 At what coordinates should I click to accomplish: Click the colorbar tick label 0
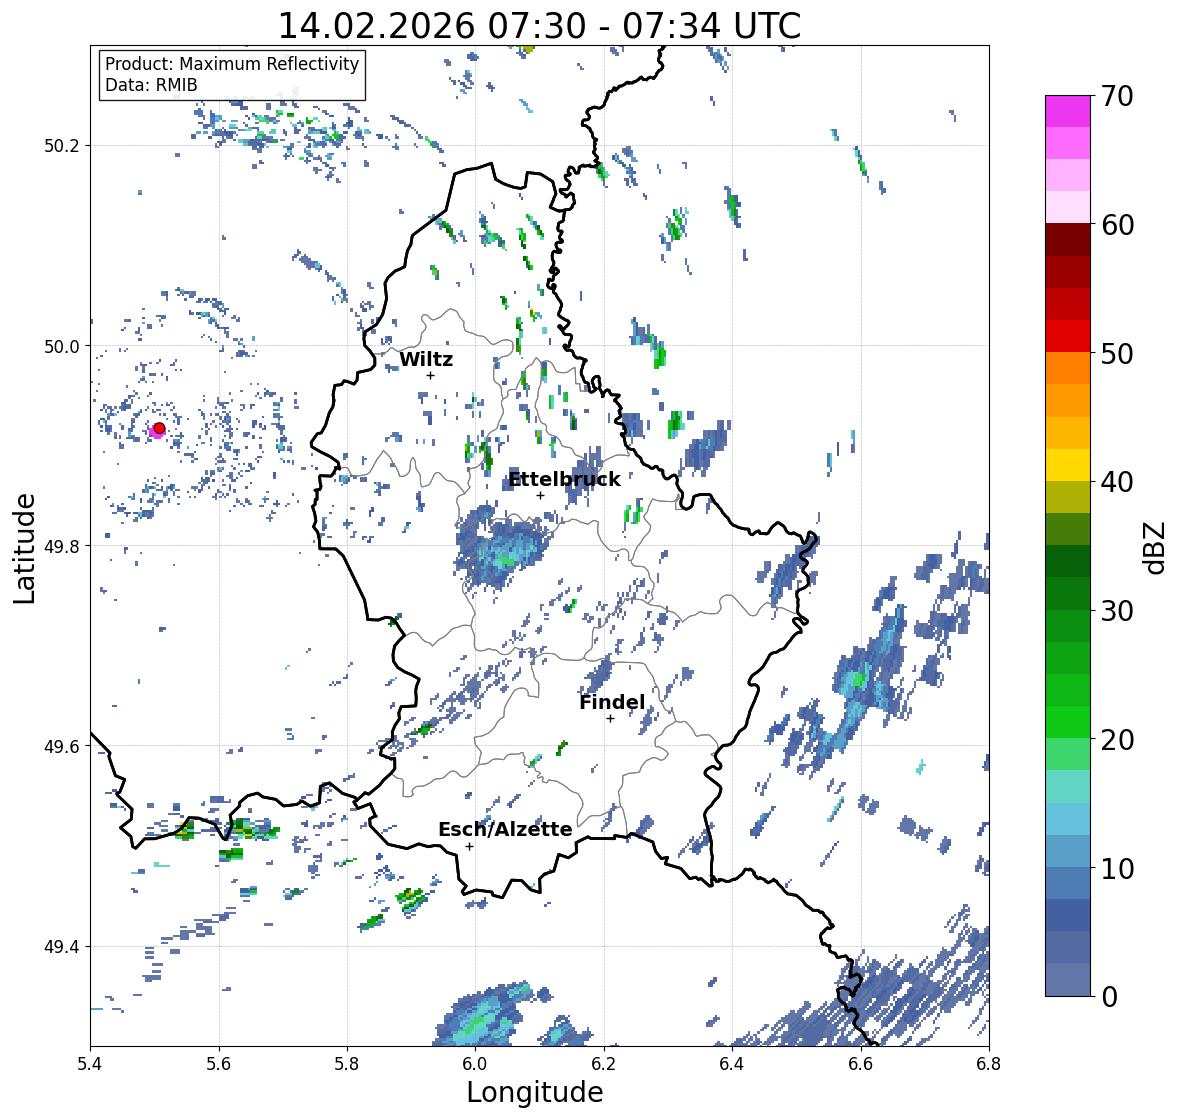pyautogui.click(x=1109, y=997)
